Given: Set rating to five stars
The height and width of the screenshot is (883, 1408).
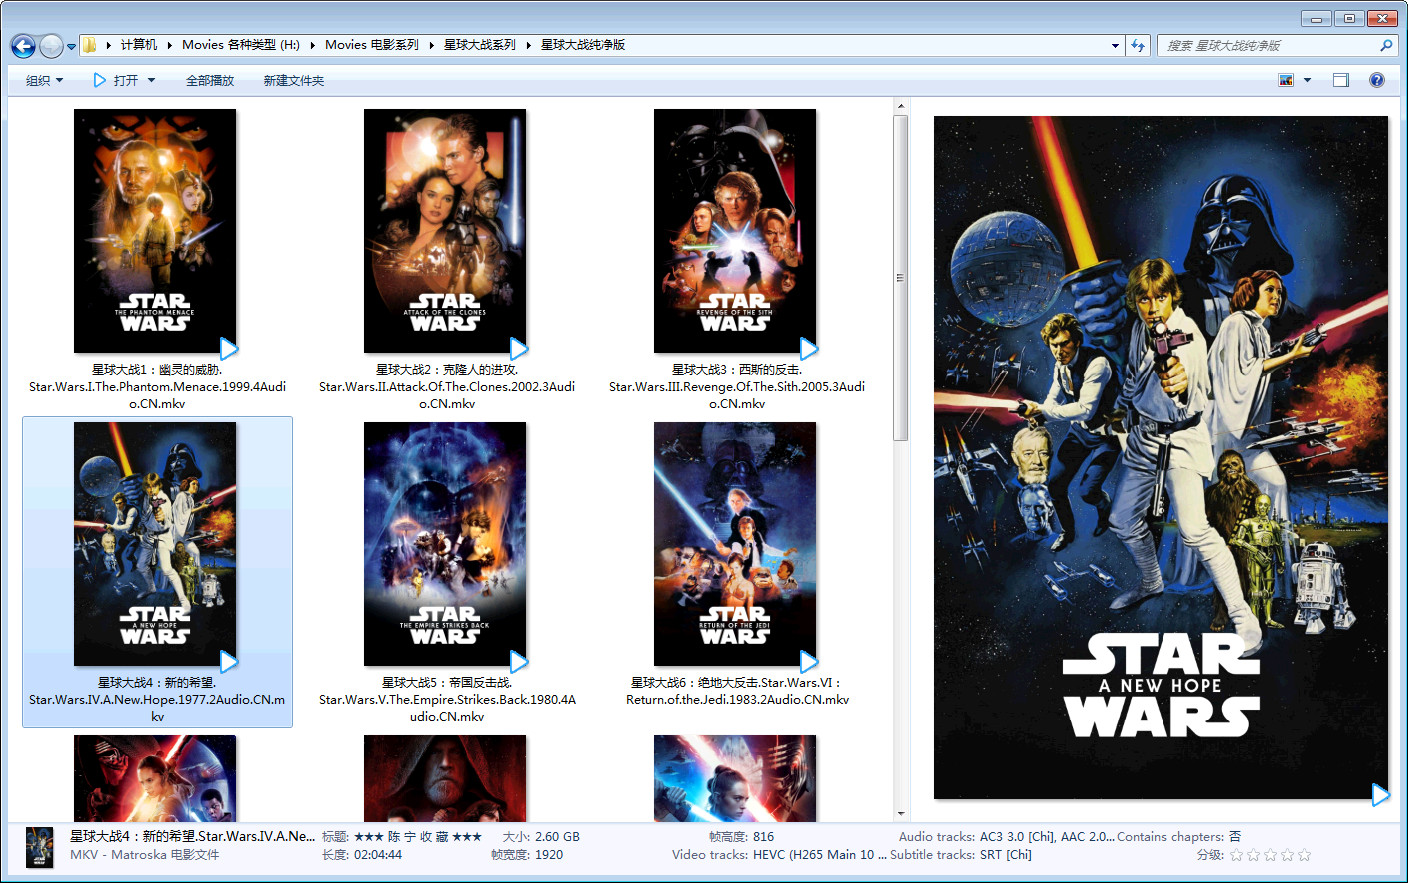Looking at the screenshot, I should [1304, 855].
